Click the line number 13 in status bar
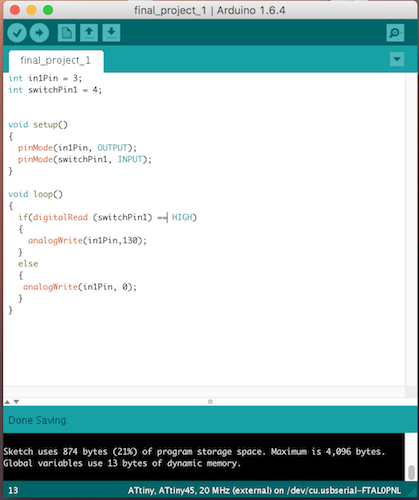This screenshot has height=500, width=419. (x=13, y=491)
